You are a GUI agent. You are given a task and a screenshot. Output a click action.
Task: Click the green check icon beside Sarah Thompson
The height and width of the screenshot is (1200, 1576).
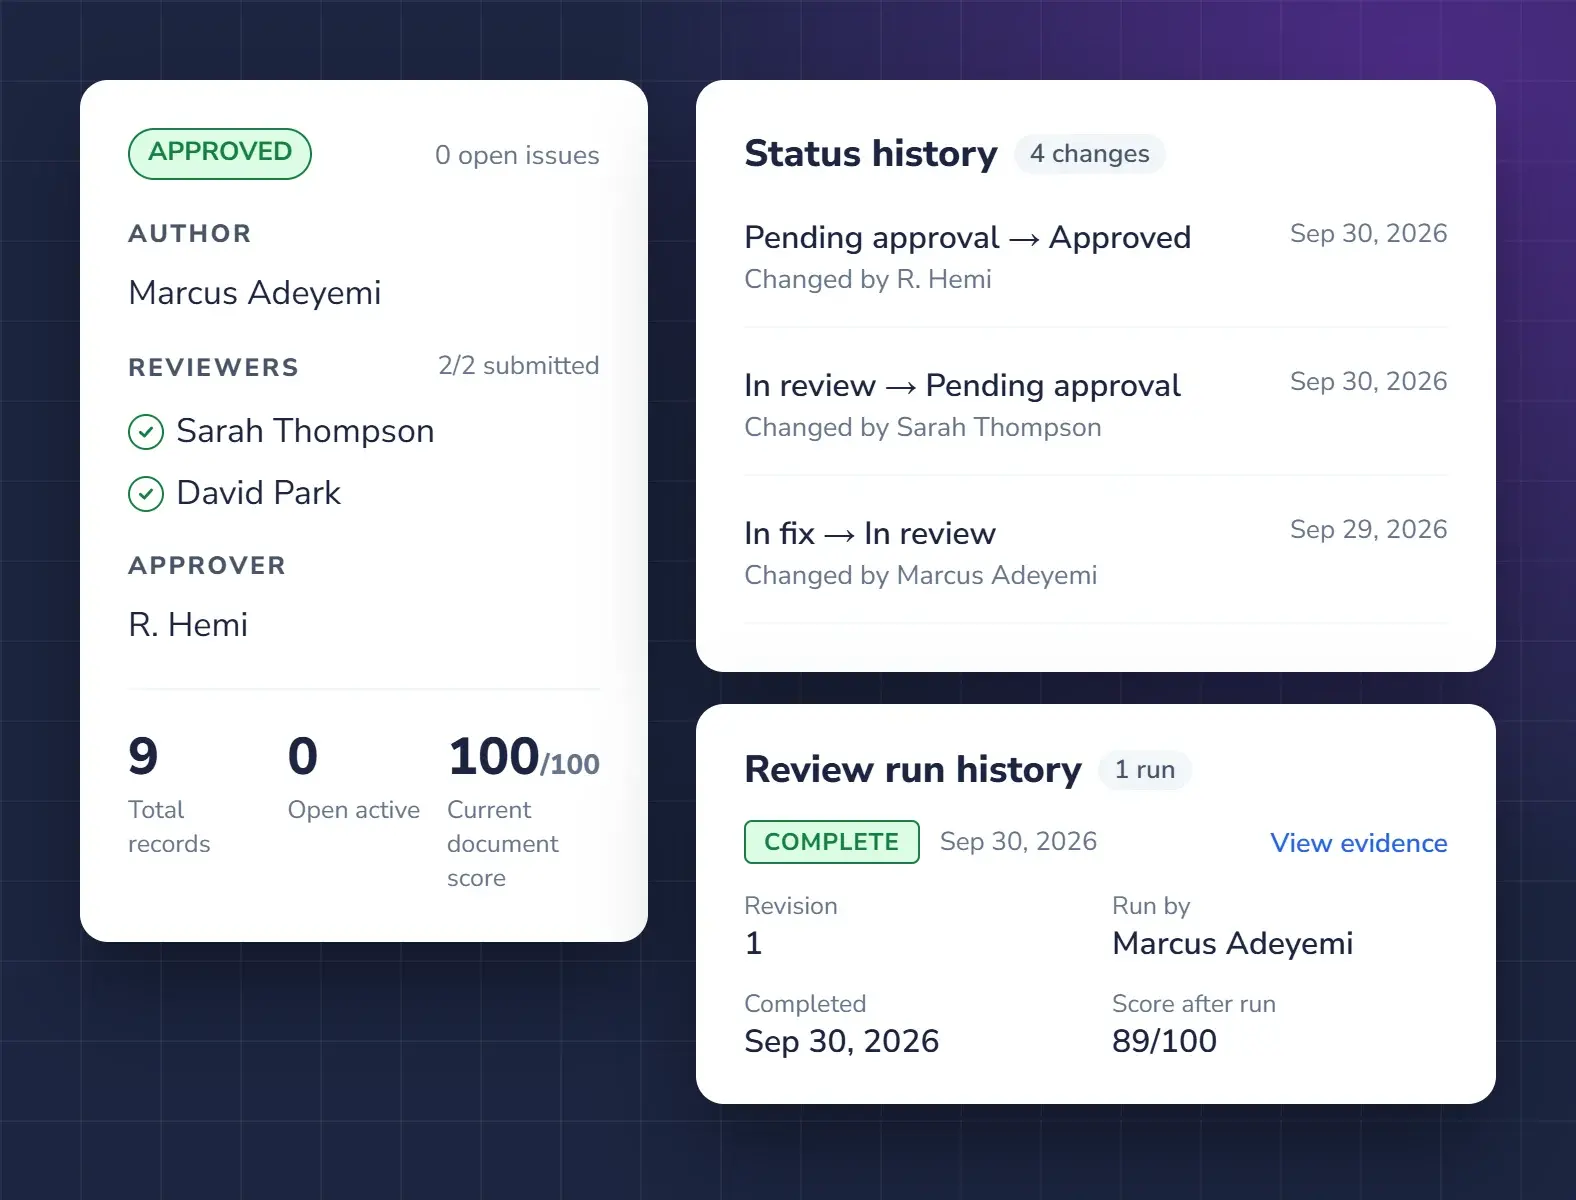146,432
